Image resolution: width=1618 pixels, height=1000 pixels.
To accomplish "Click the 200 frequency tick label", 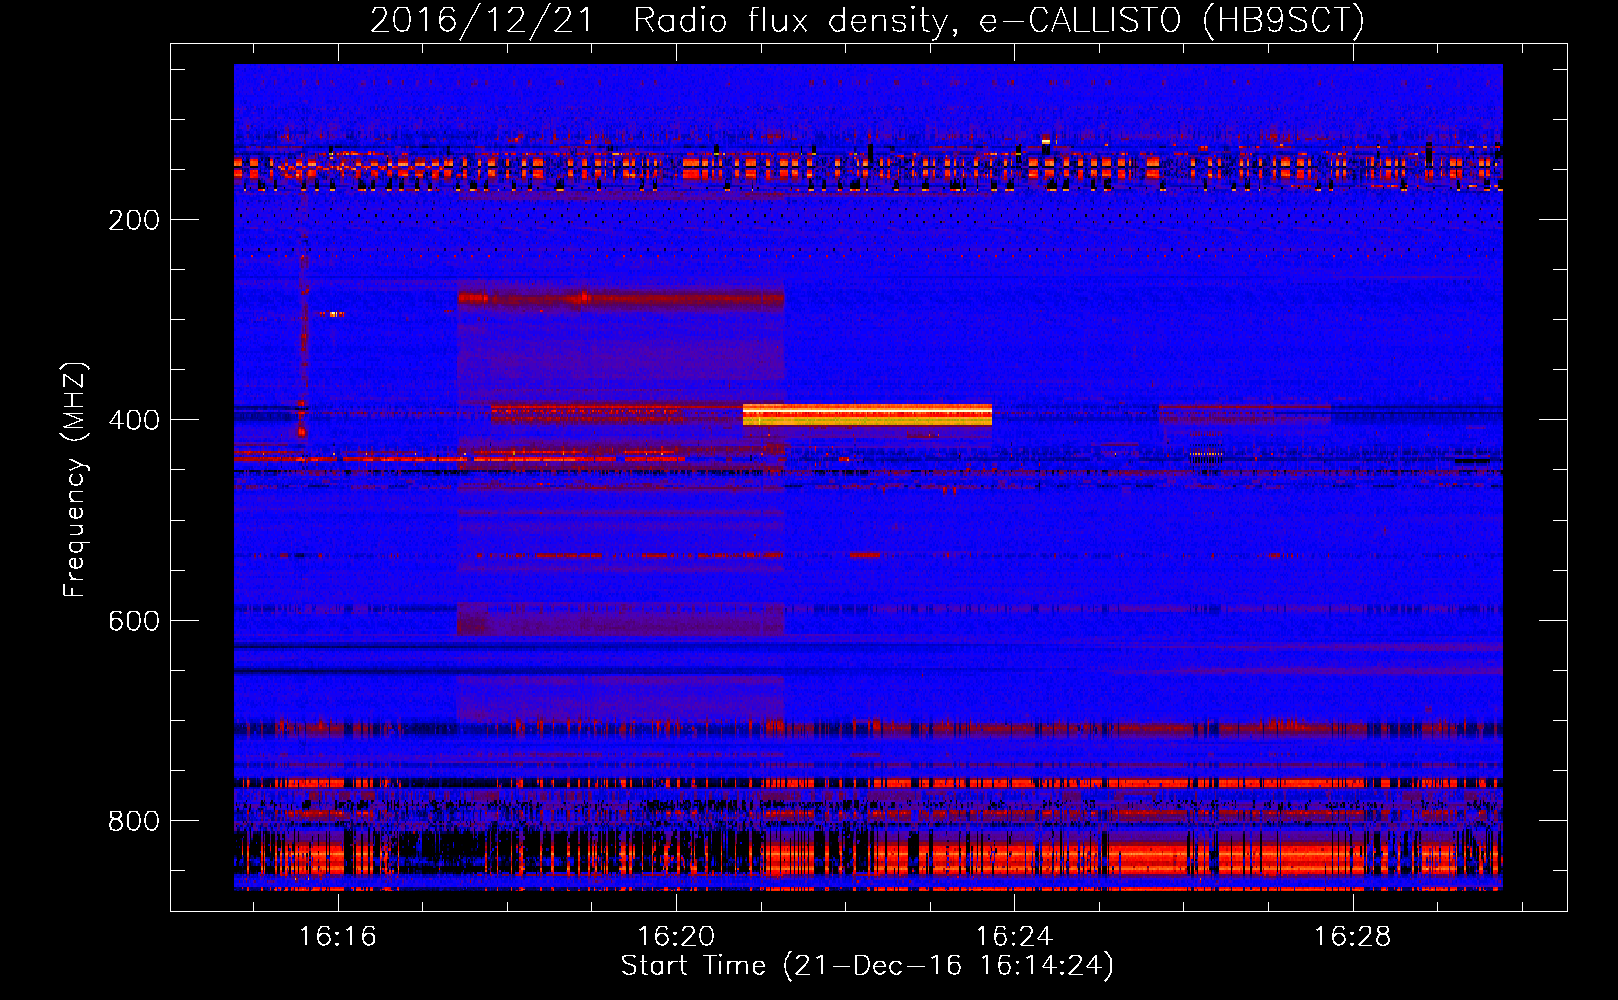I will click(134, 220).
